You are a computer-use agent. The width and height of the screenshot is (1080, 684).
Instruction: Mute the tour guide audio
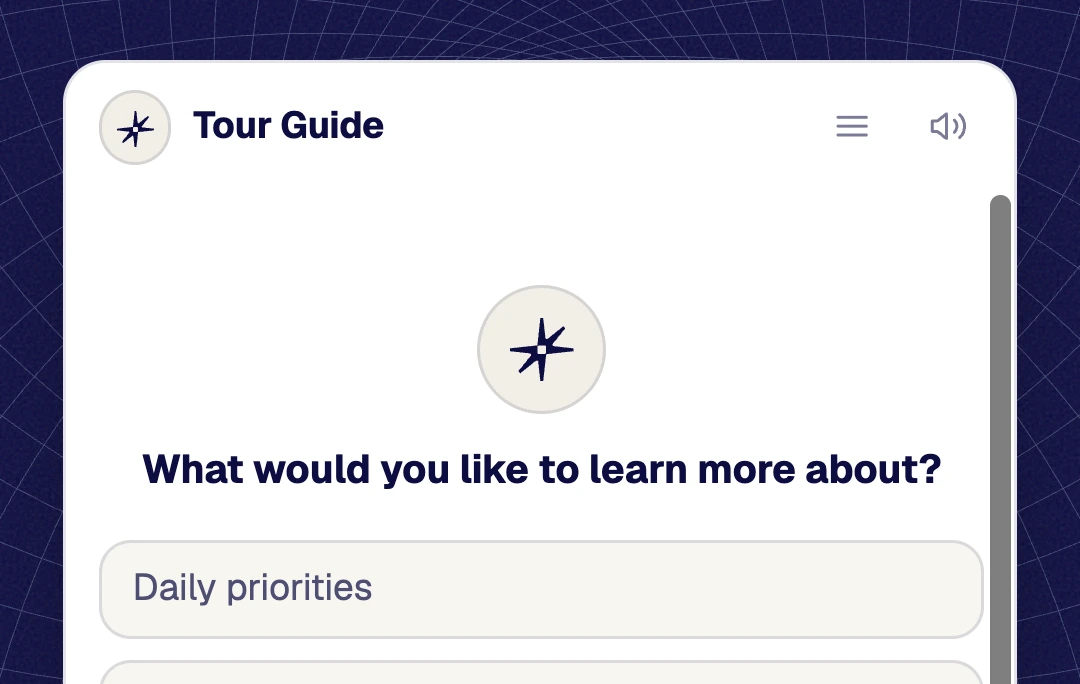[948, 126]
